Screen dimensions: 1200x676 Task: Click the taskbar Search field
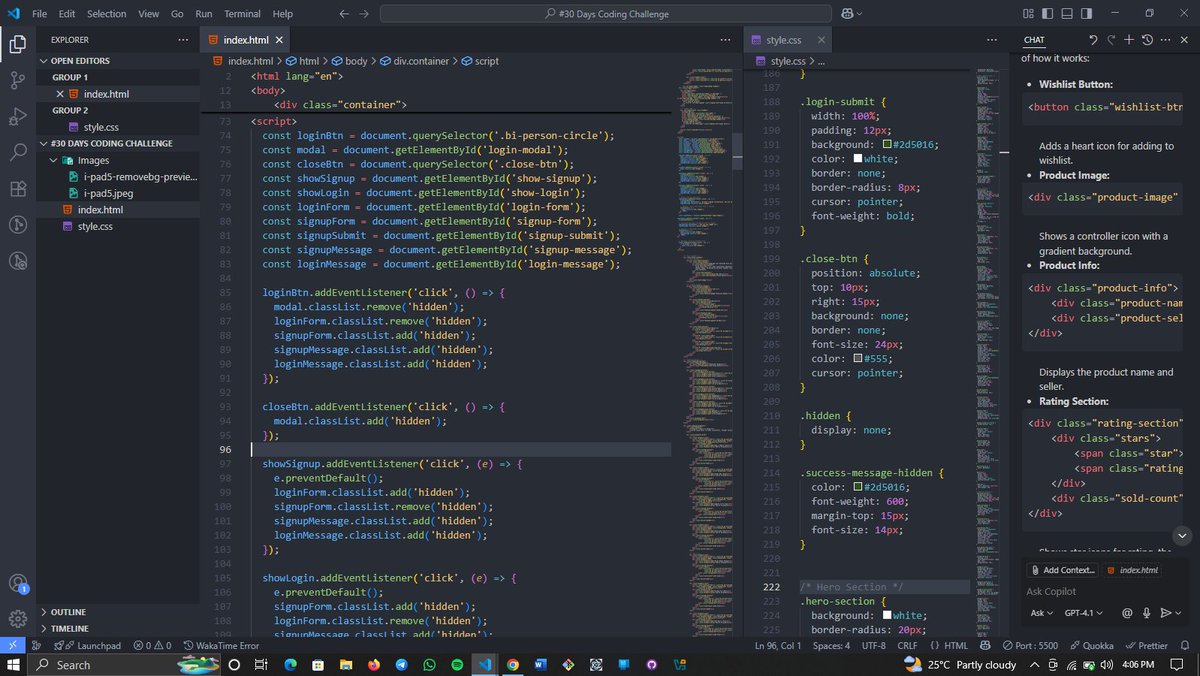point(79,664)
